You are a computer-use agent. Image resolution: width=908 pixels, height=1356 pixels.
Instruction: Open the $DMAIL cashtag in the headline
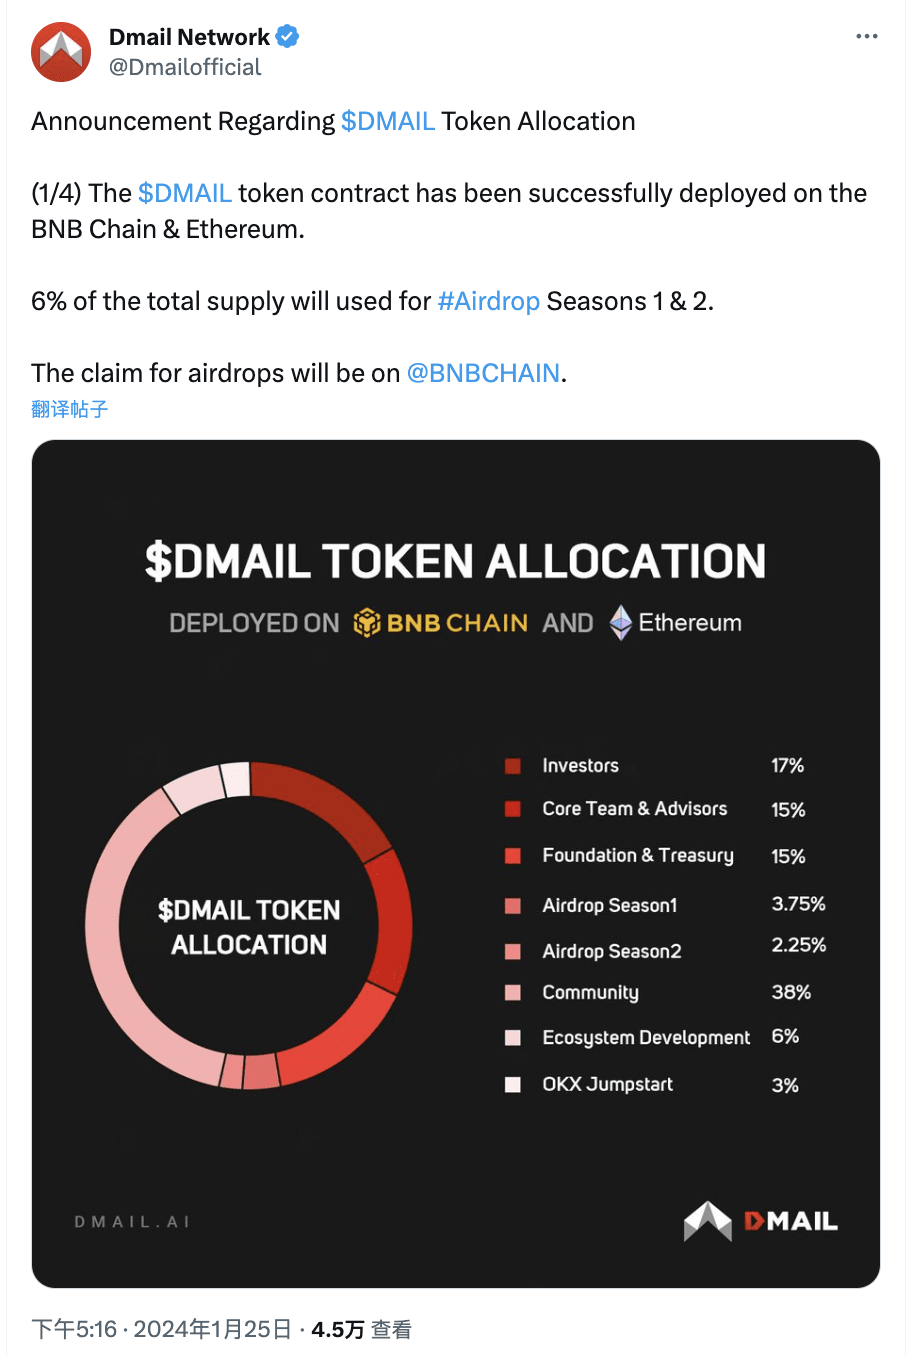[388, 121]
